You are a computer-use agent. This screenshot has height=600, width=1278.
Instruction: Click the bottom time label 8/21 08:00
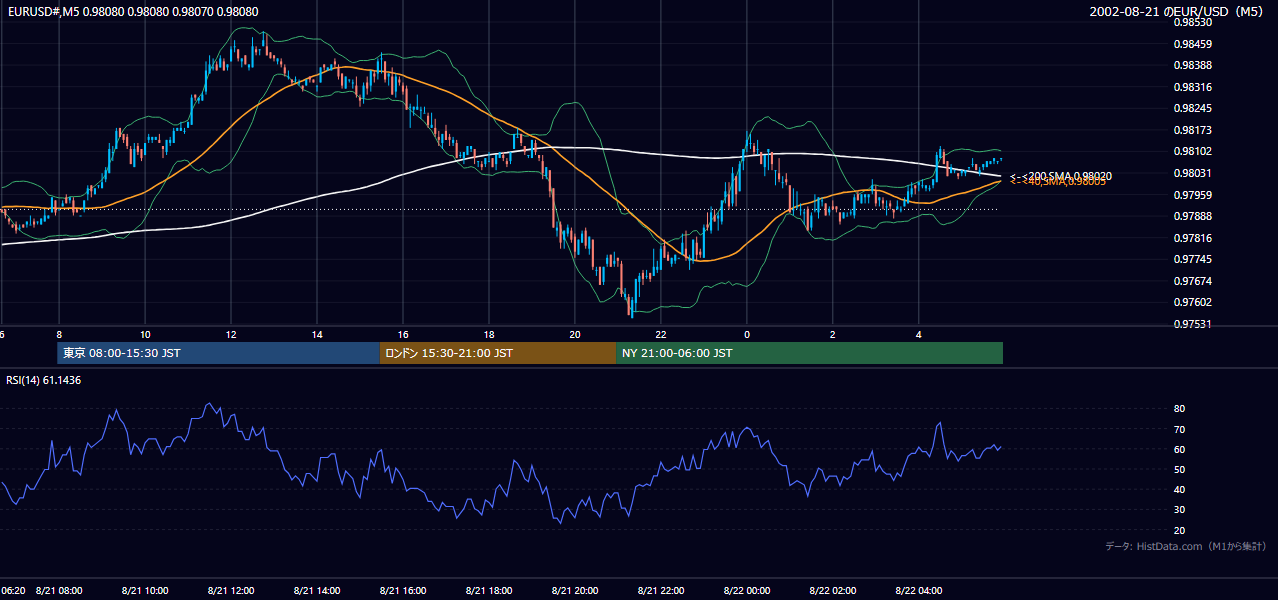pos(59,591)
